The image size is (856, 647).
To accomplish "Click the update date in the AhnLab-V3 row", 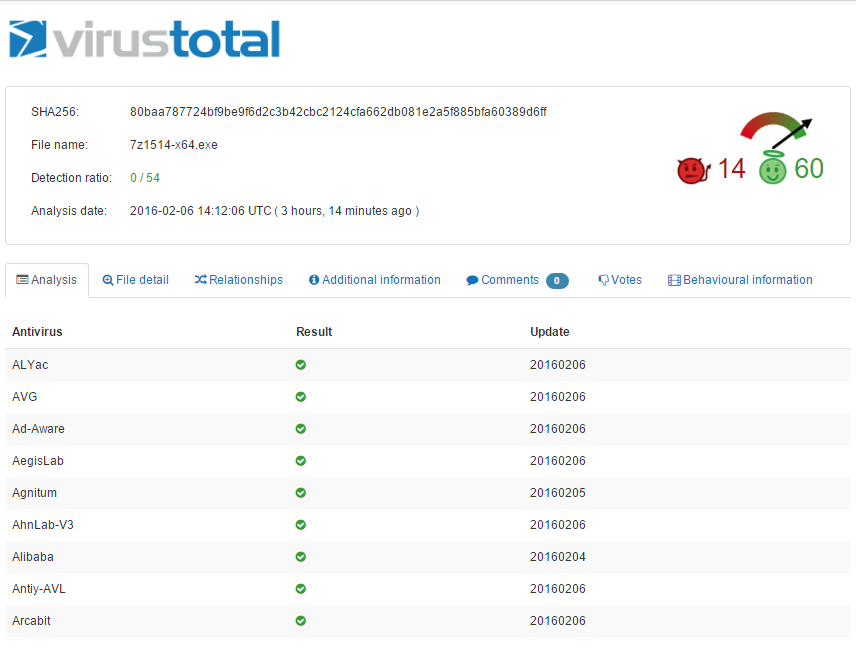I will 557,525.
